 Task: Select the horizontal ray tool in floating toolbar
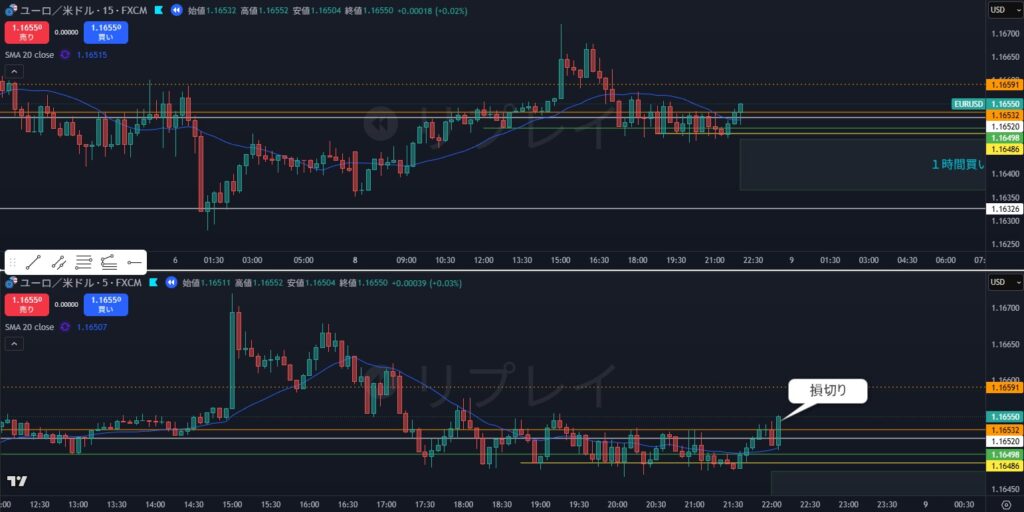click(x=134, y=263)
